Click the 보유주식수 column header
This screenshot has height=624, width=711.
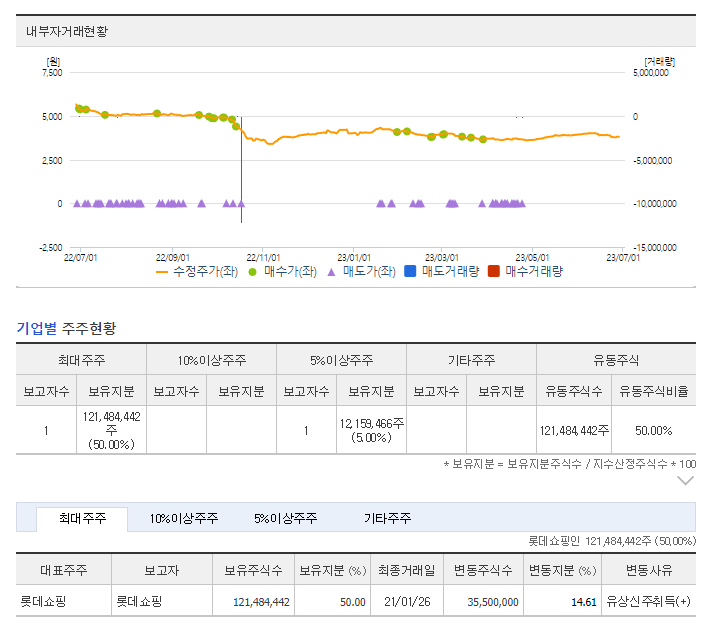[x=253, y=570]
